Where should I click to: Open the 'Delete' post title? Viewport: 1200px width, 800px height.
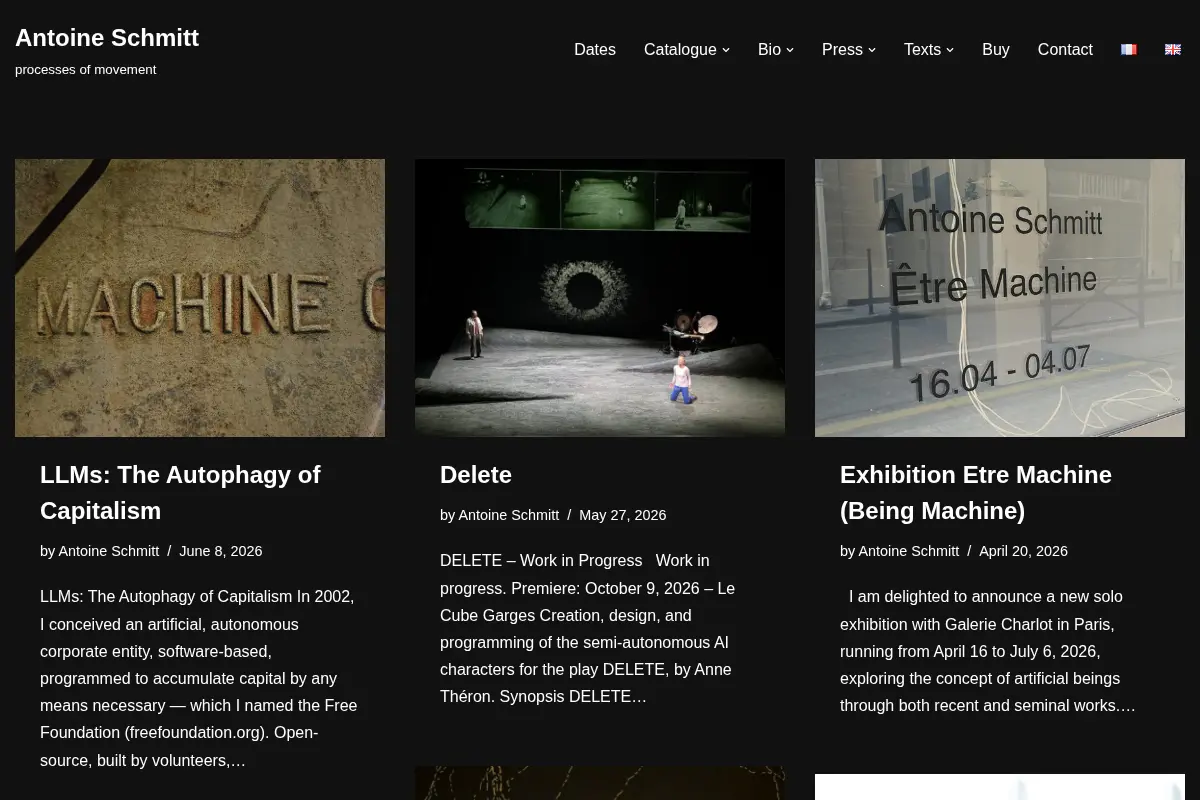click(476, 475)
